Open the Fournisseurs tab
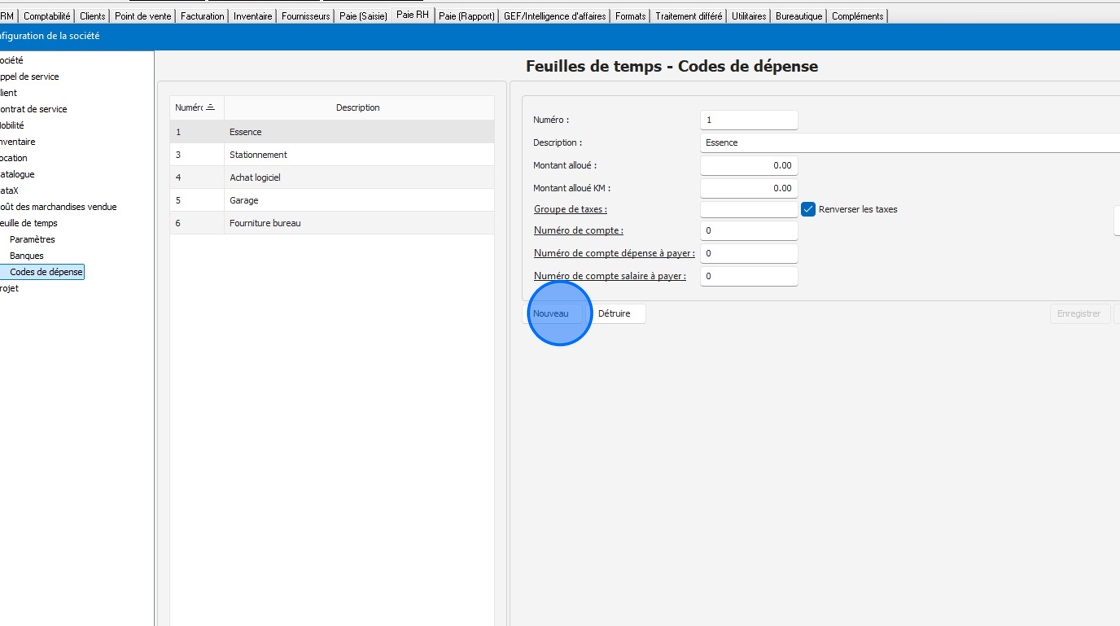 coord(306,16)
